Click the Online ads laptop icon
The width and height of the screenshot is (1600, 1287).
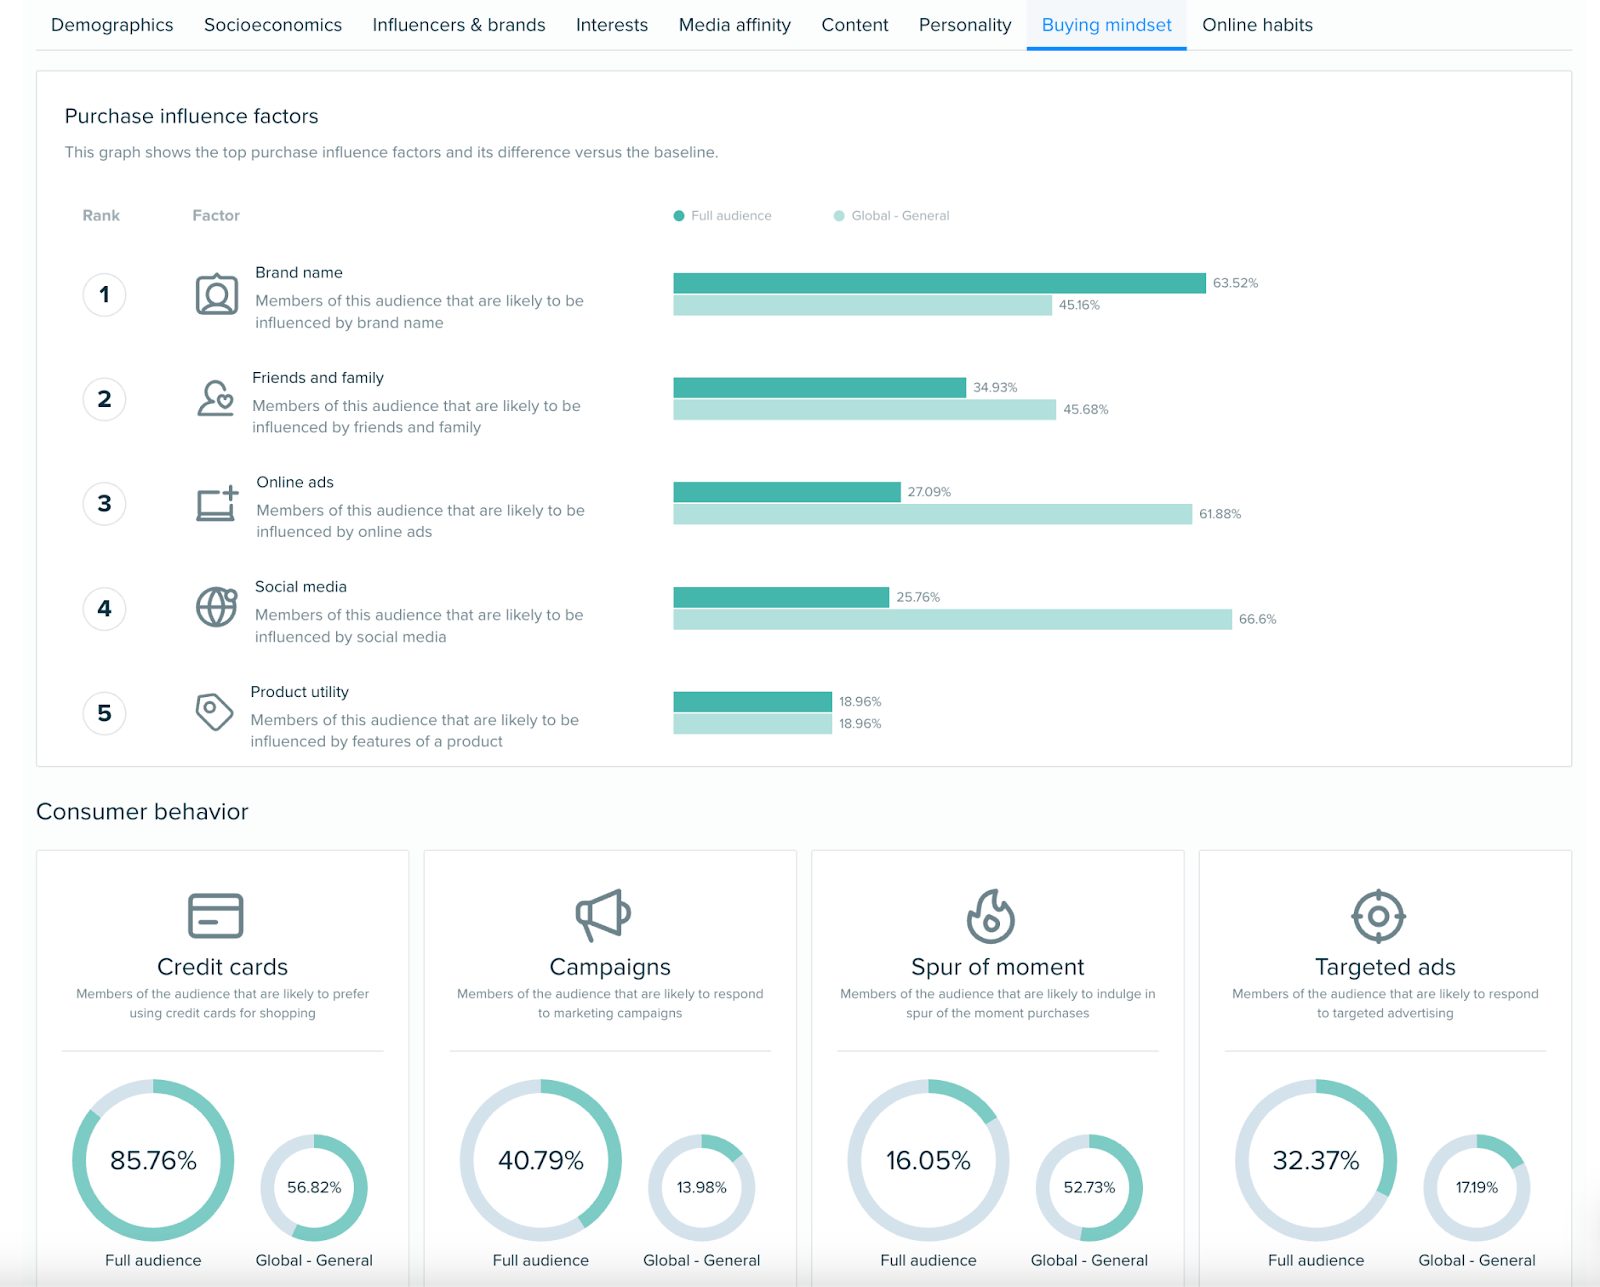coord(216,504)
